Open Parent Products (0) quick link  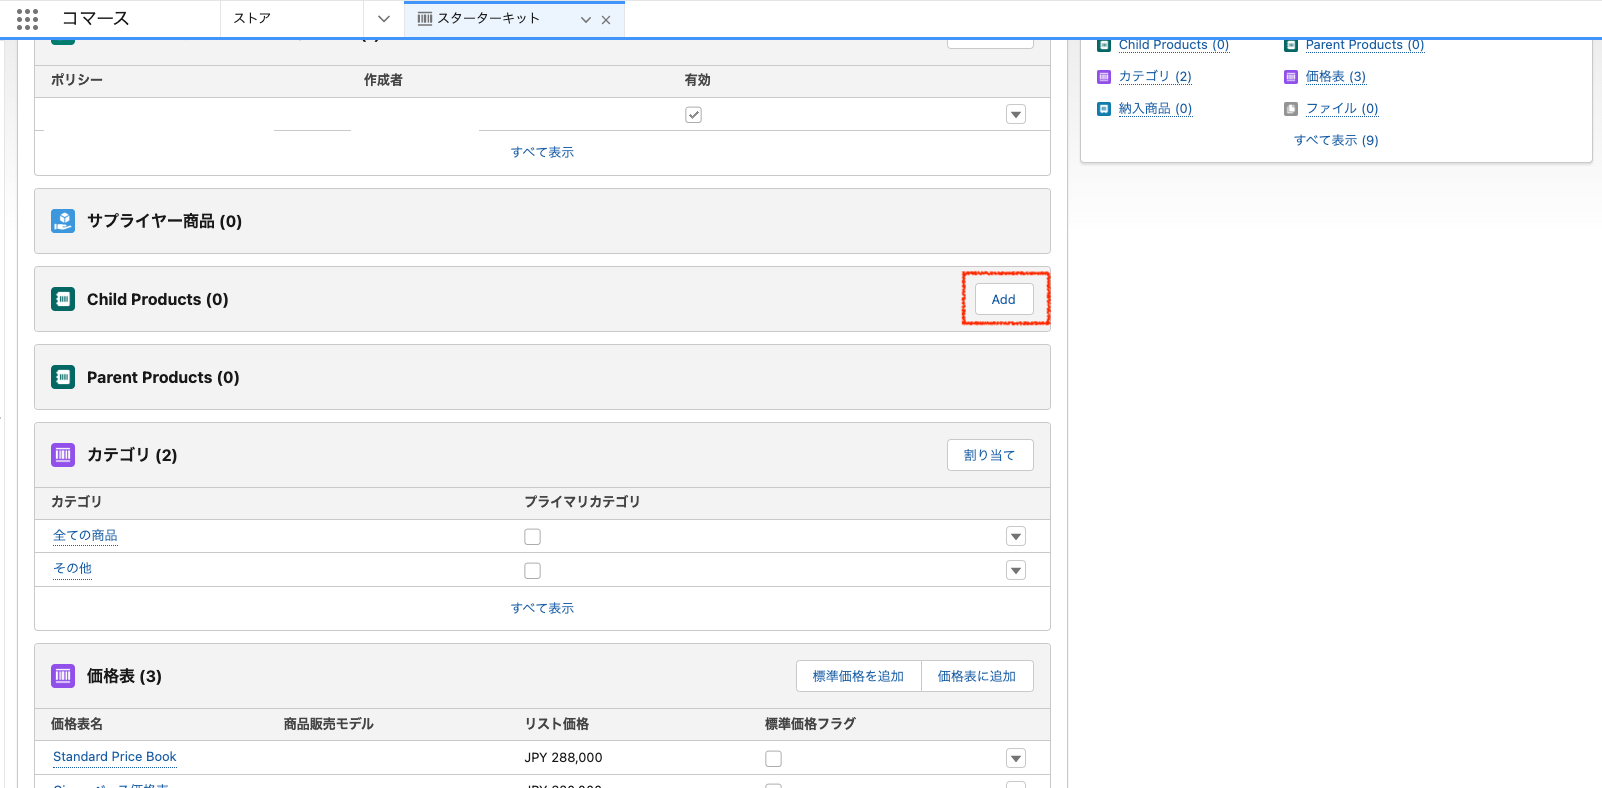pyautogui.click(x=1364, y=45)
